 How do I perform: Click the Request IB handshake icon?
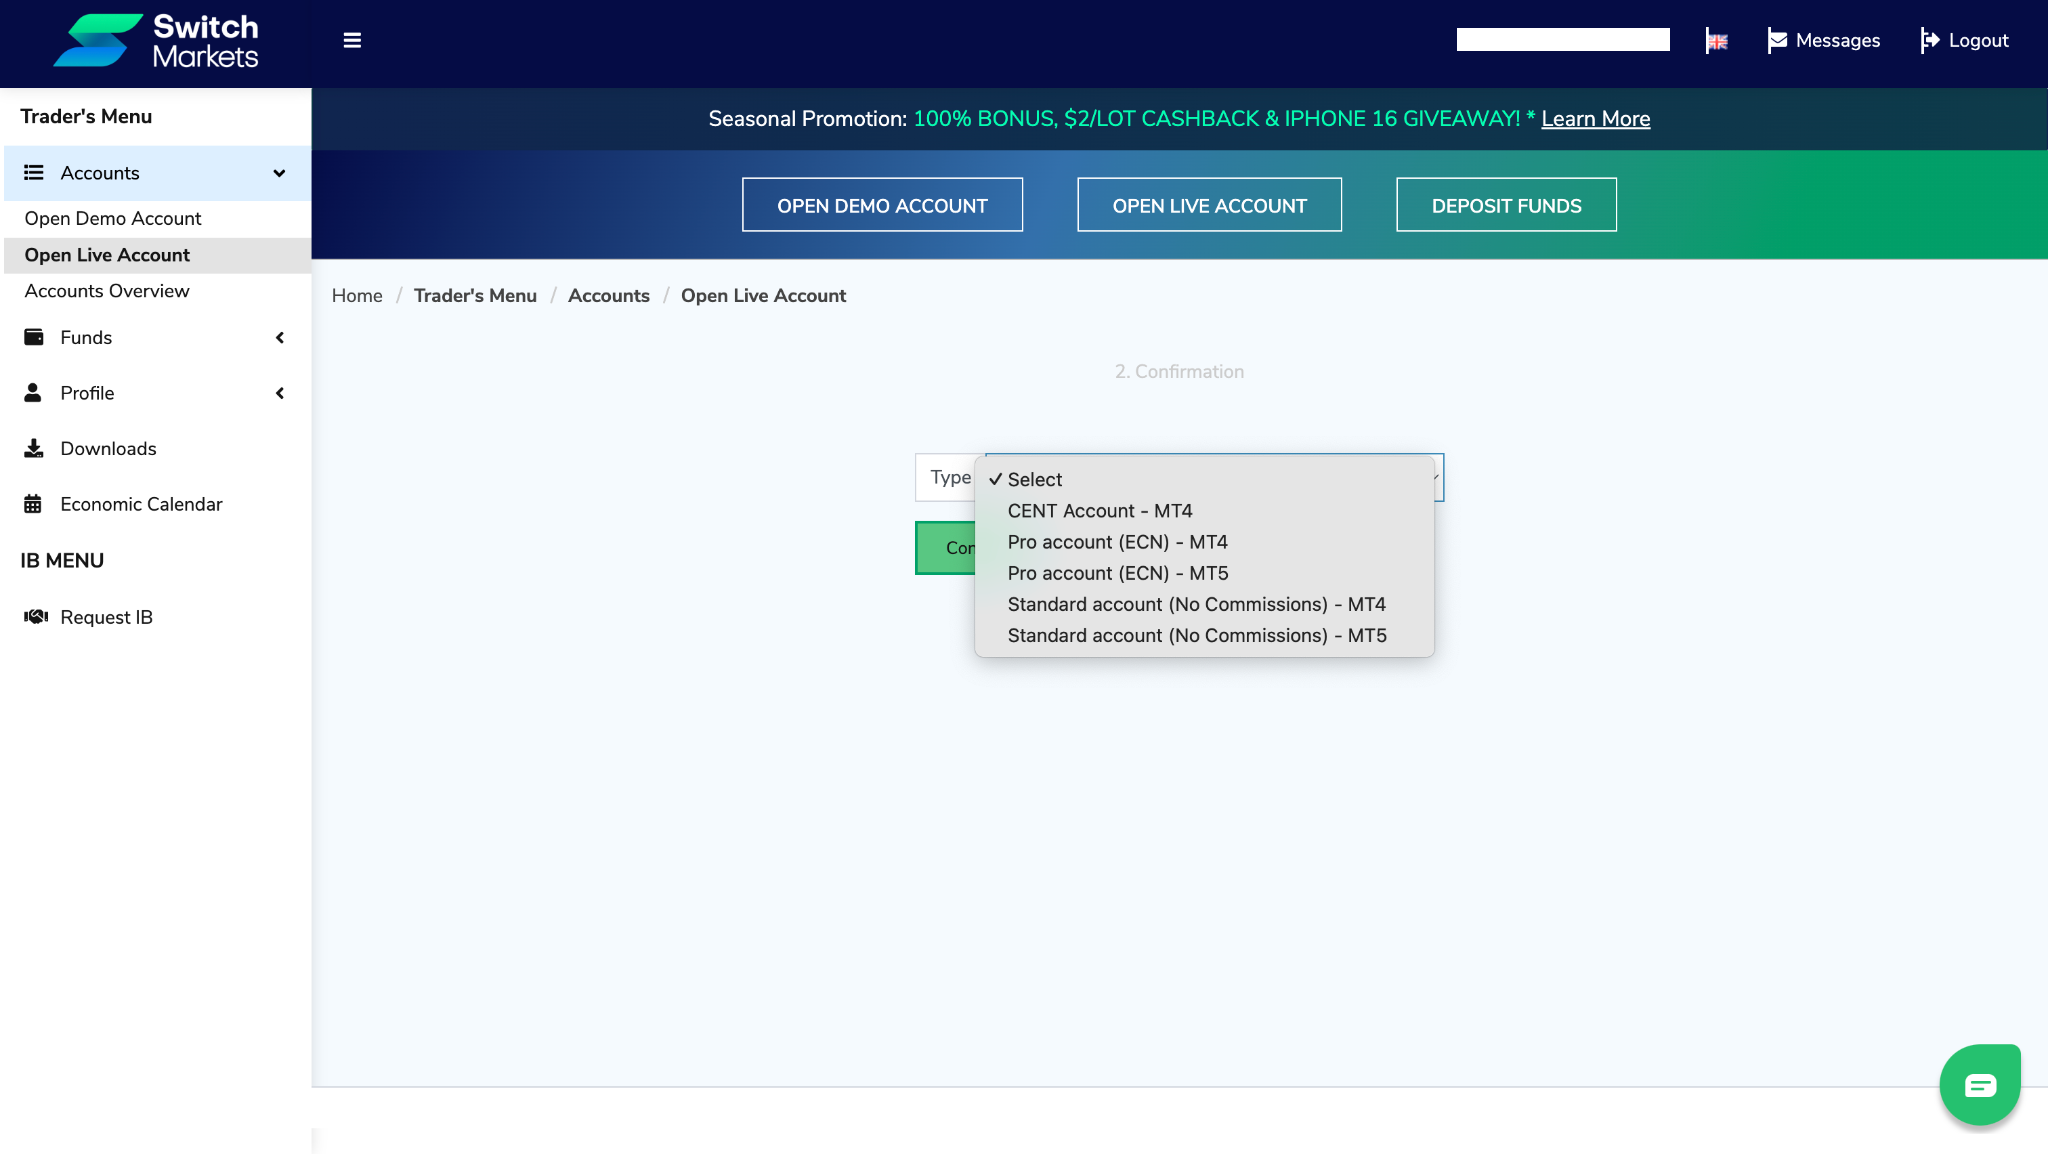tap(36, 617)
